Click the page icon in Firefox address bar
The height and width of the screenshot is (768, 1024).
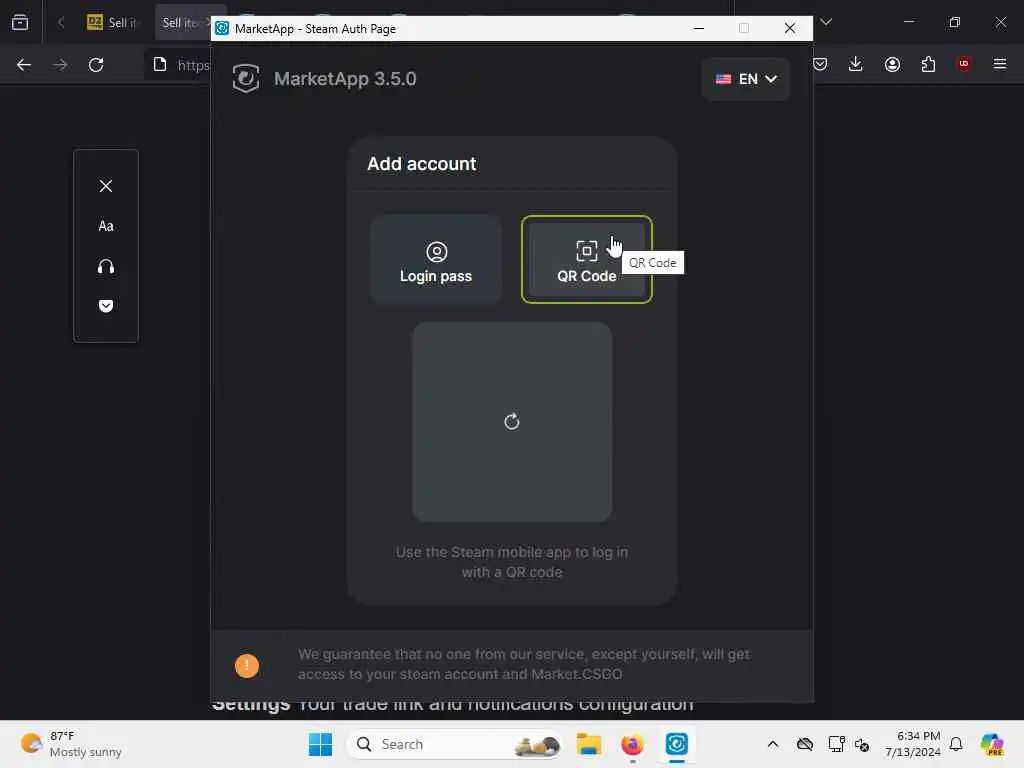[x=160, y=64]
